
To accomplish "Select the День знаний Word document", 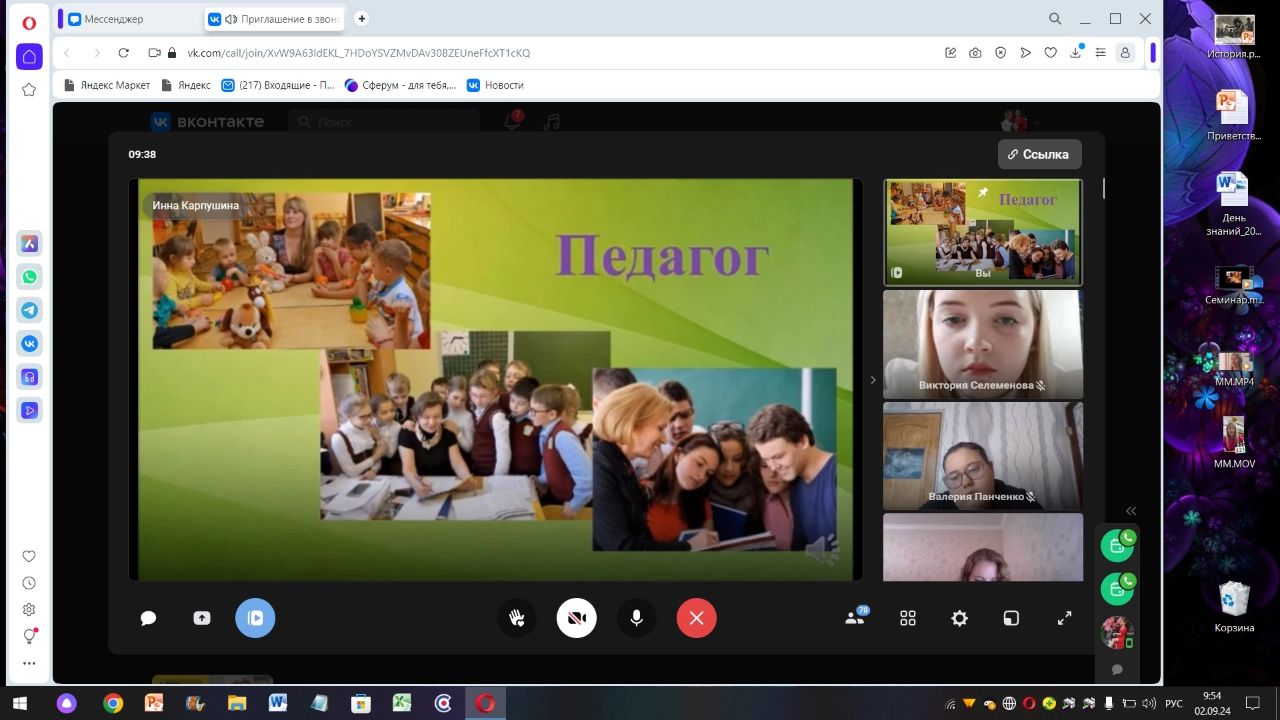I will point(1233,203).
